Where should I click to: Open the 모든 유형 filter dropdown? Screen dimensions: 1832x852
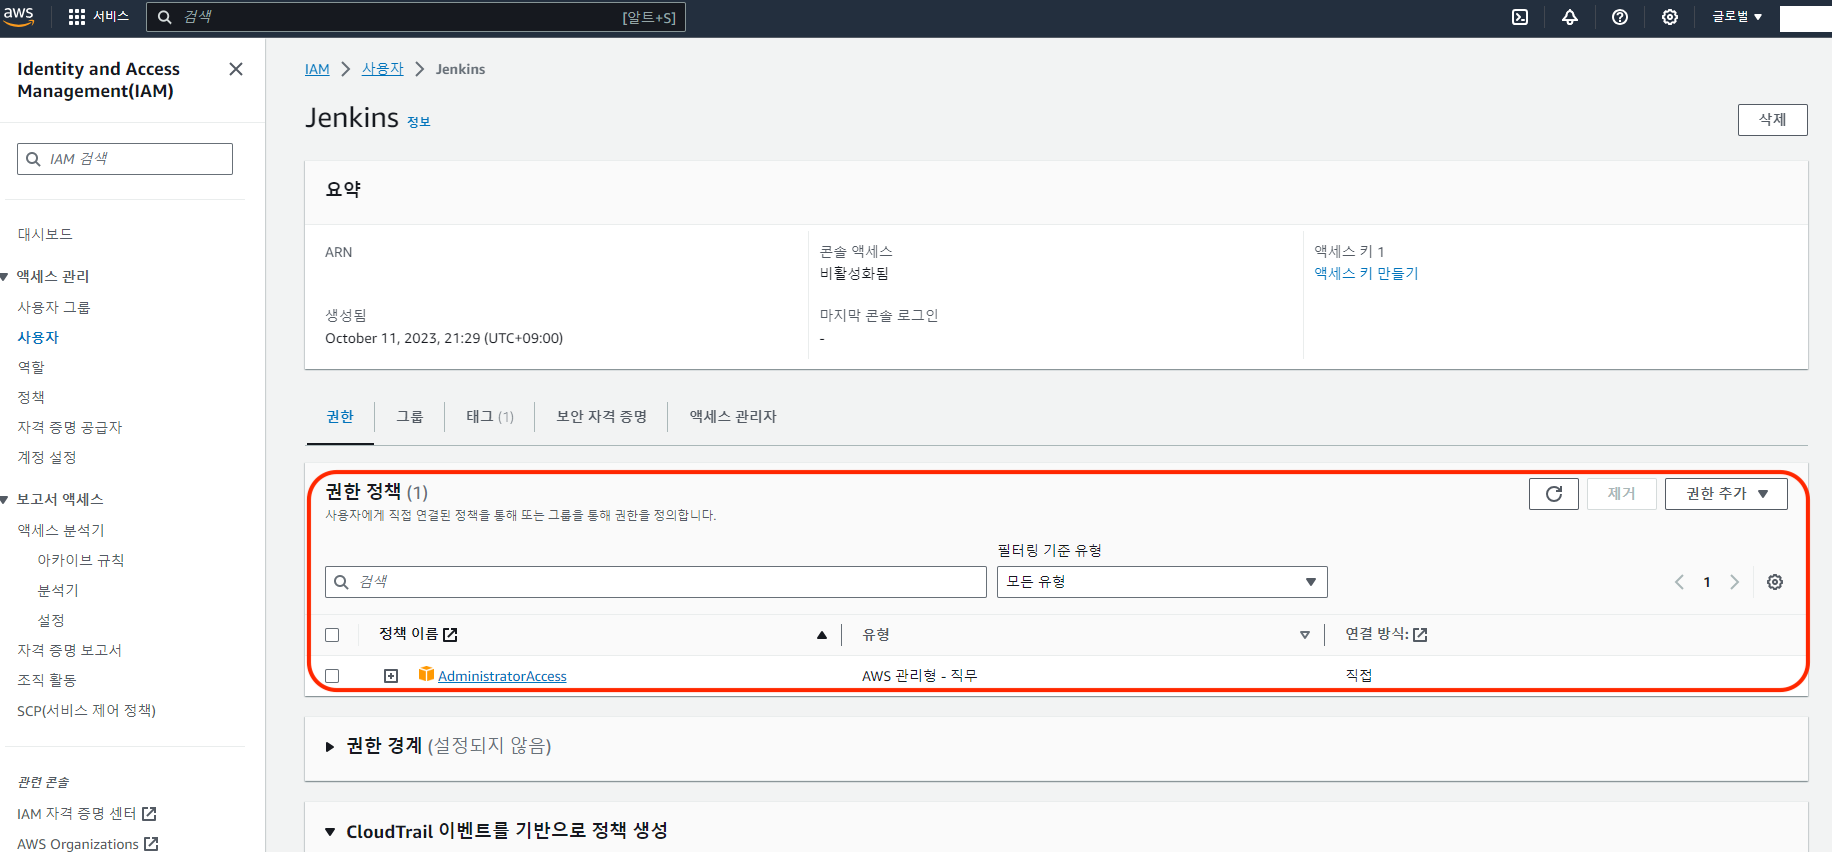tap(1162, 582)
